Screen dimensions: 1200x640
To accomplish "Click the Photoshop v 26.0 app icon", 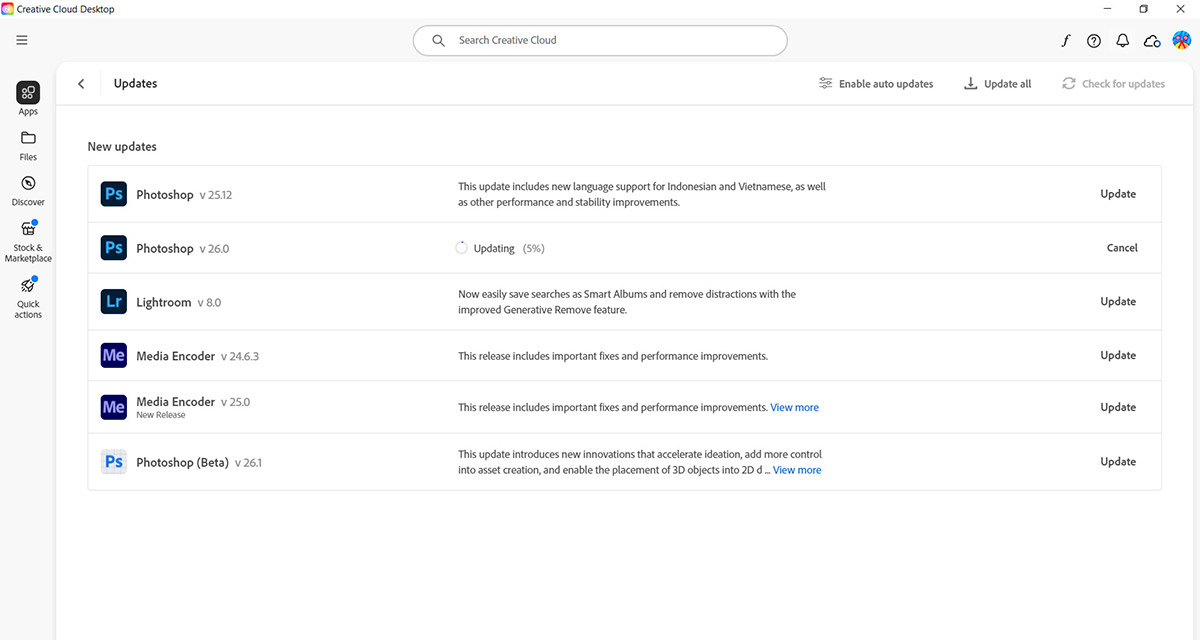I will (114, 248).
